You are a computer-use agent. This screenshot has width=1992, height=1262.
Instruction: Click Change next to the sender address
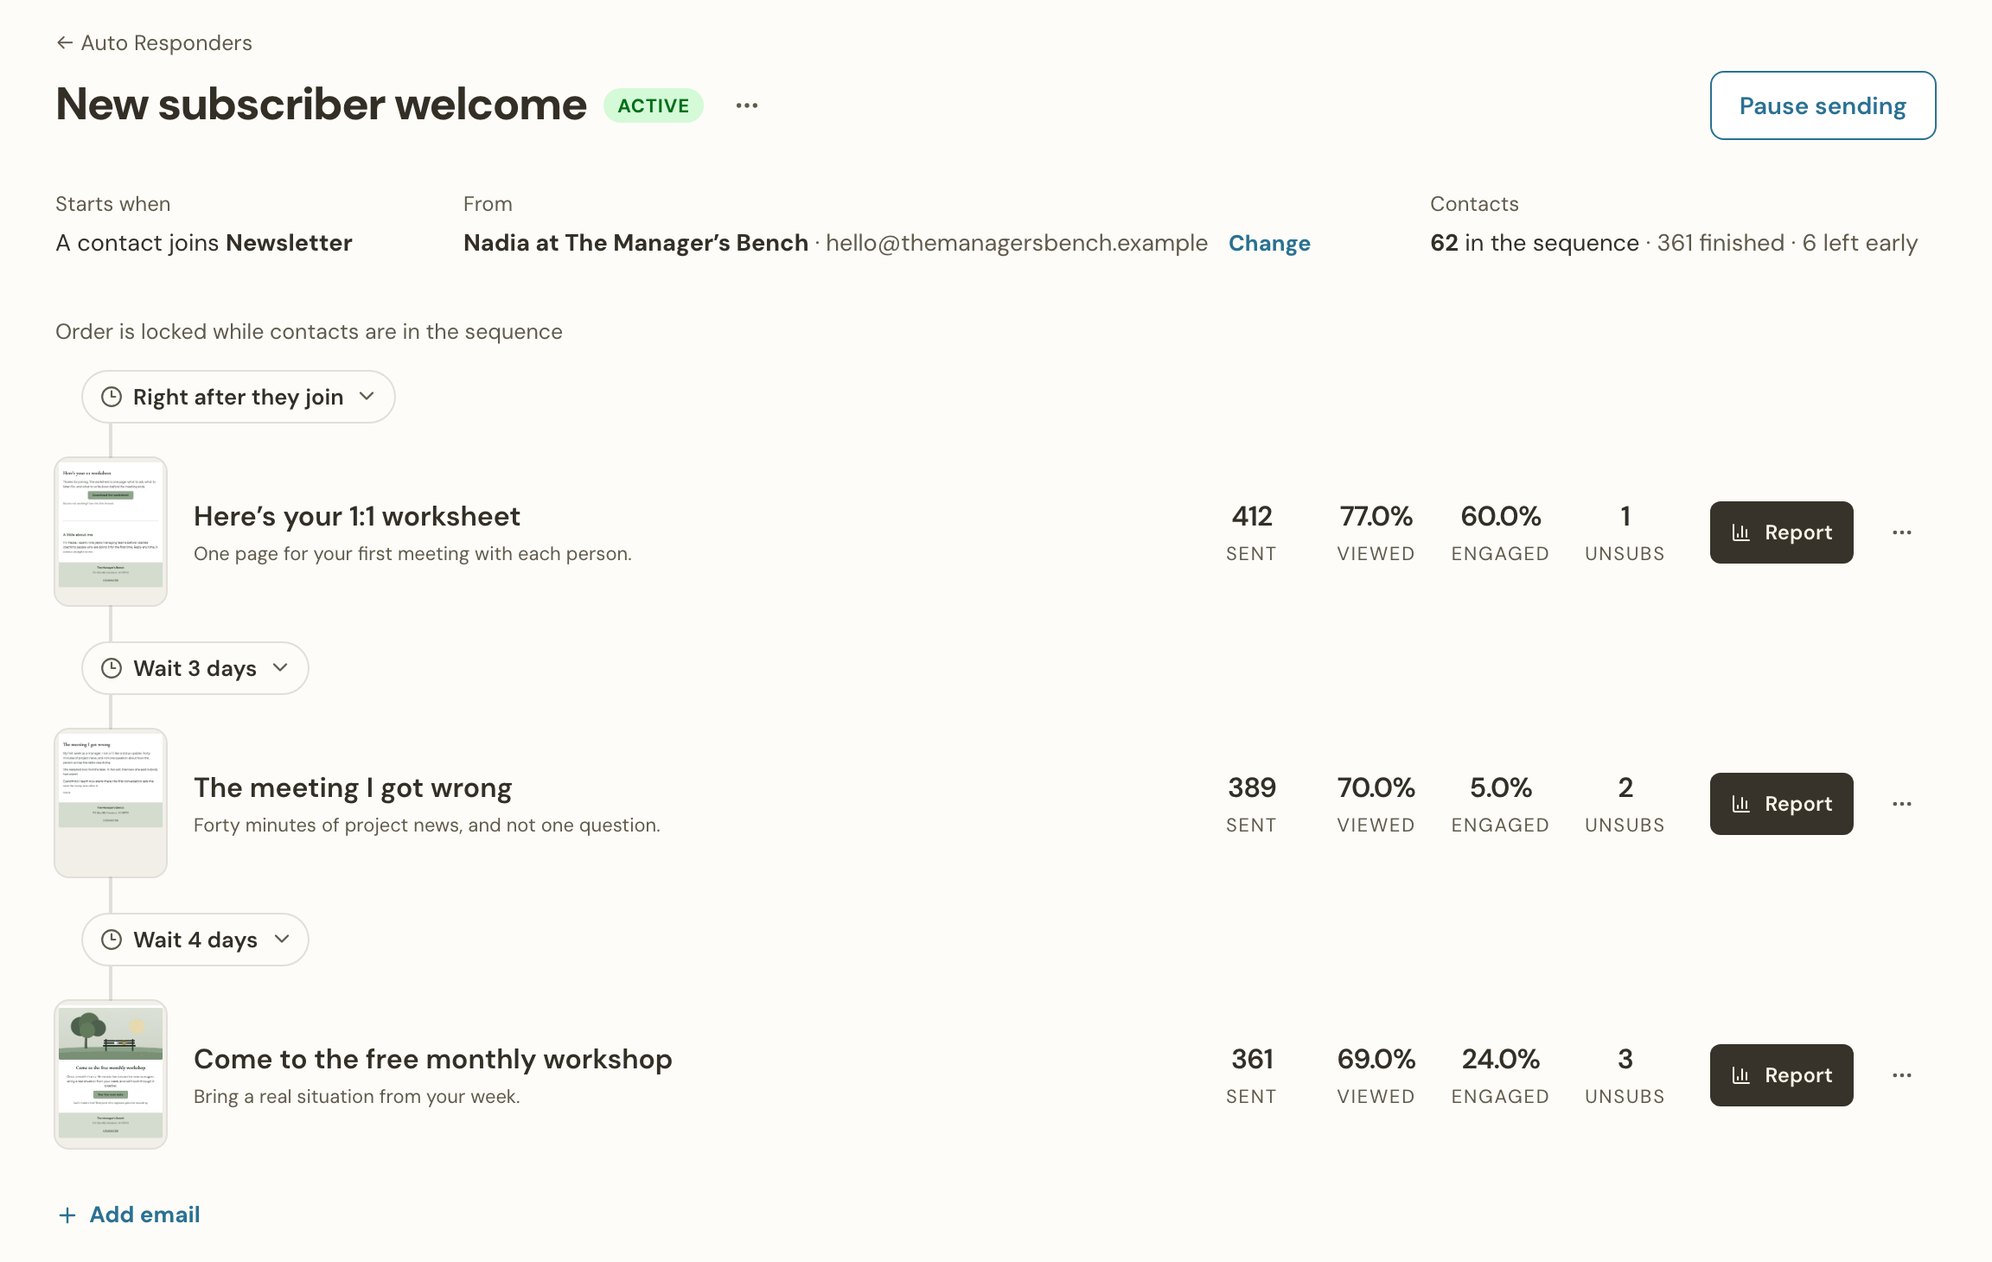point(1269,243)
